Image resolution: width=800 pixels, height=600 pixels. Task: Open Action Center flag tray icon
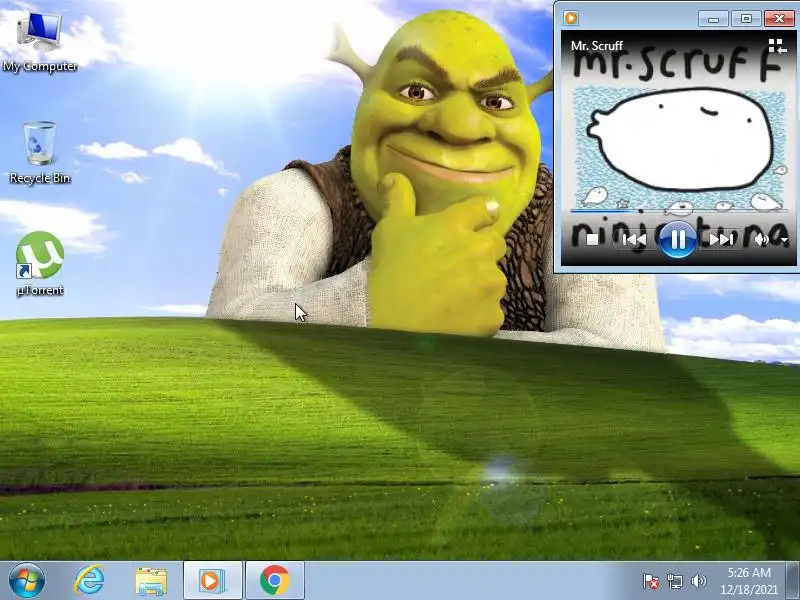(650, 581)
